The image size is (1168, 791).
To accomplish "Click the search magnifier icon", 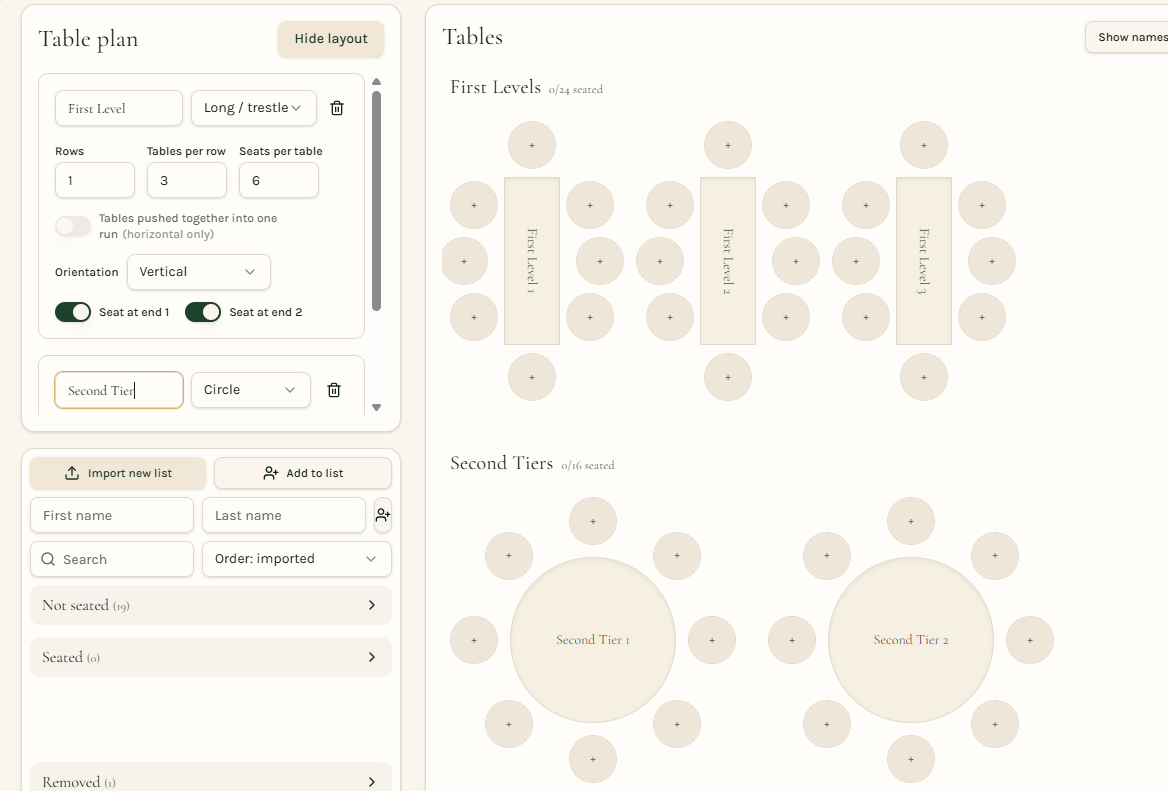I will tap(48, 559).
